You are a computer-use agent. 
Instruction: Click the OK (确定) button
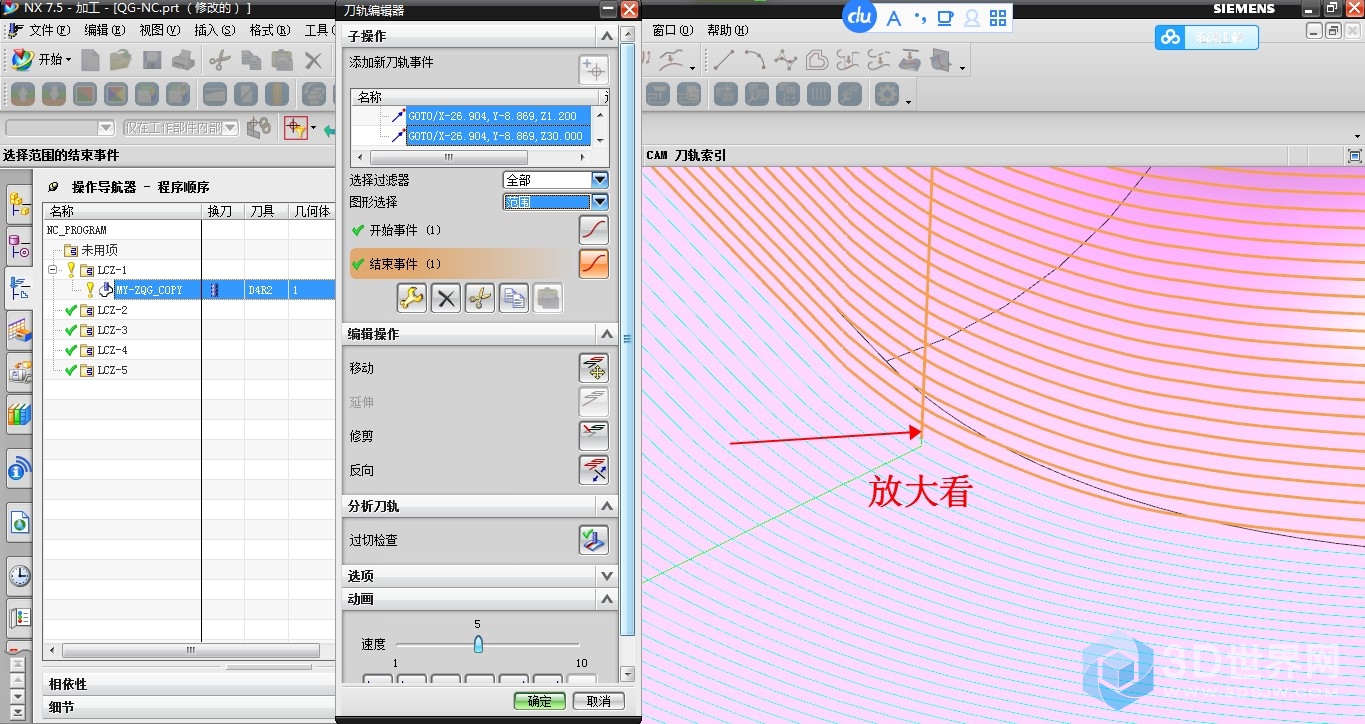pos(540,701)
